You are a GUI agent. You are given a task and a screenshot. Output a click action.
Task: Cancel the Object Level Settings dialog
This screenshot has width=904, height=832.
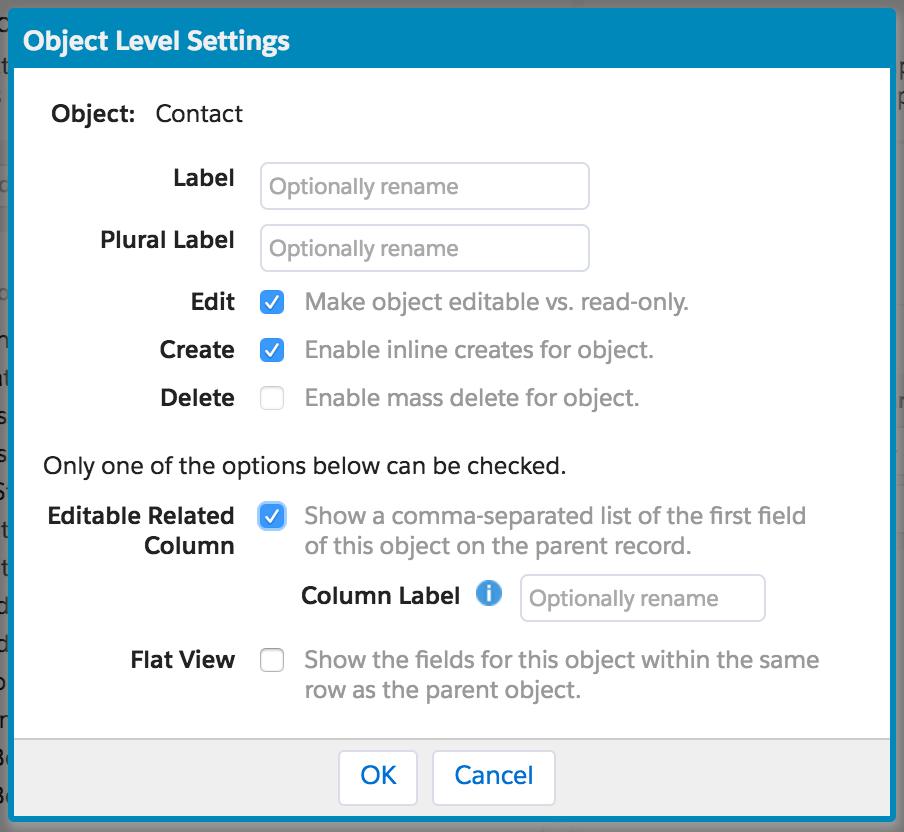493,776
